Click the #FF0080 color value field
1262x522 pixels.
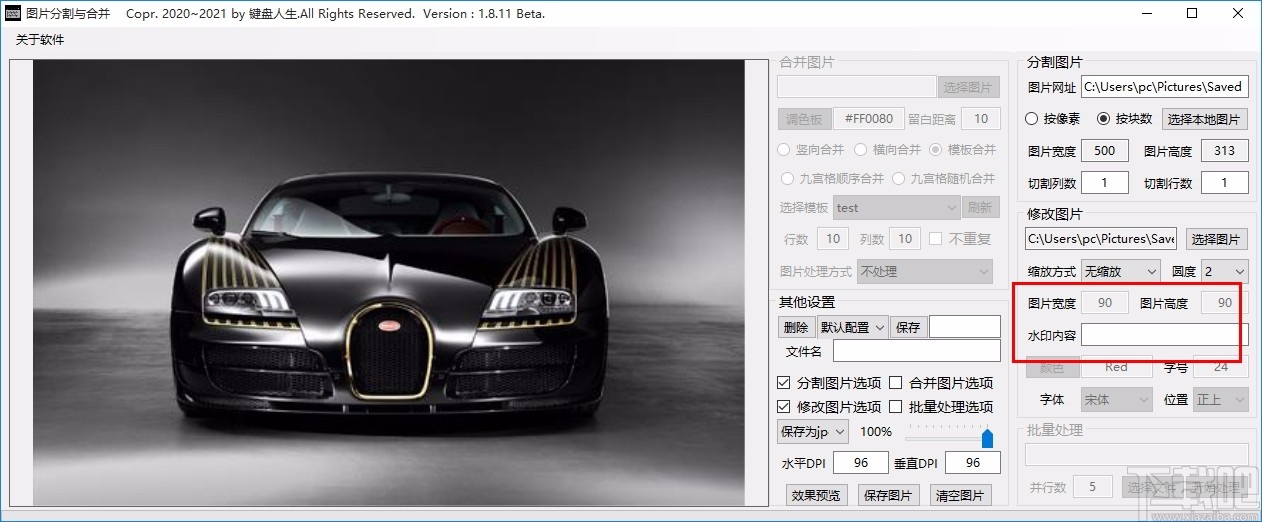[x=869, y=119]
